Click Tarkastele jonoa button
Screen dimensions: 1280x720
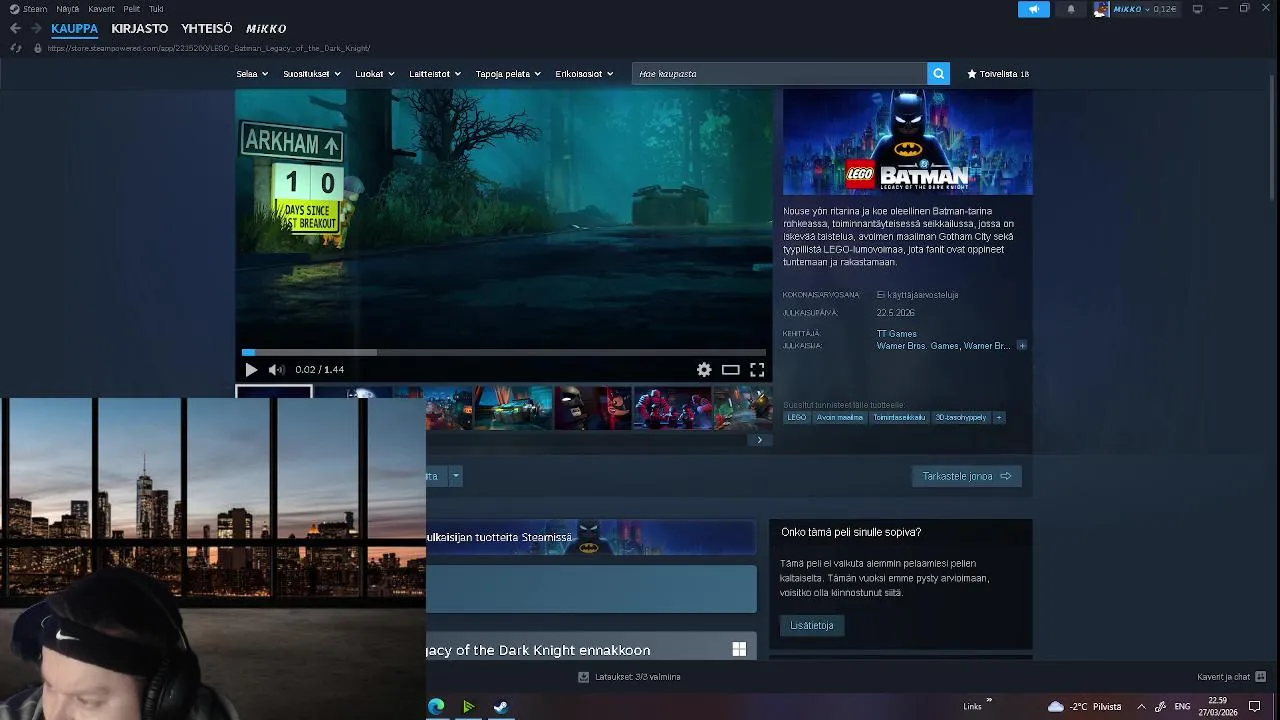[966, 477]
